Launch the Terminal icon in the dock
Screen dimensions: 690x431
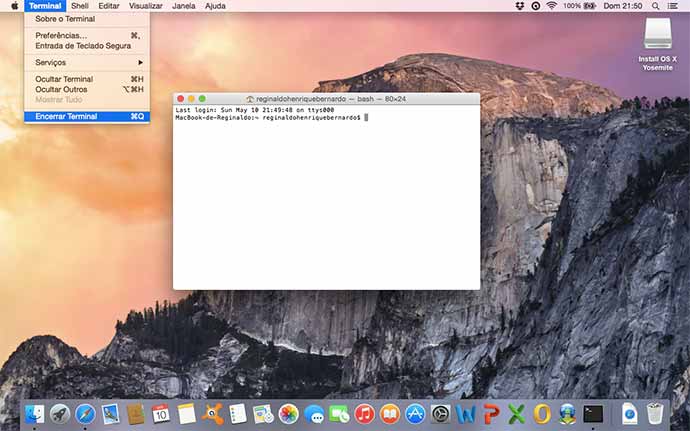[593, 413]
